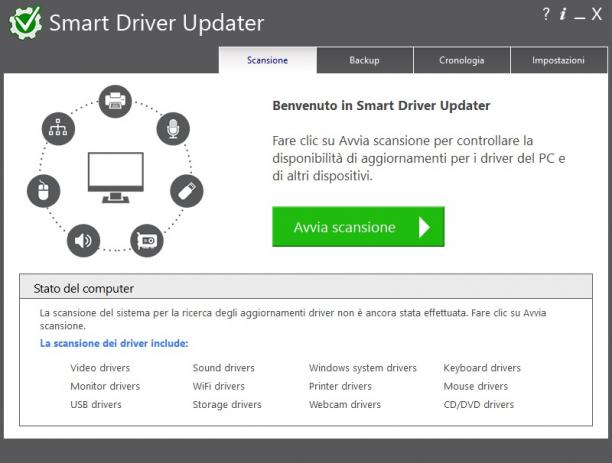Click 'Sound drivers' text

coord(224,368)
